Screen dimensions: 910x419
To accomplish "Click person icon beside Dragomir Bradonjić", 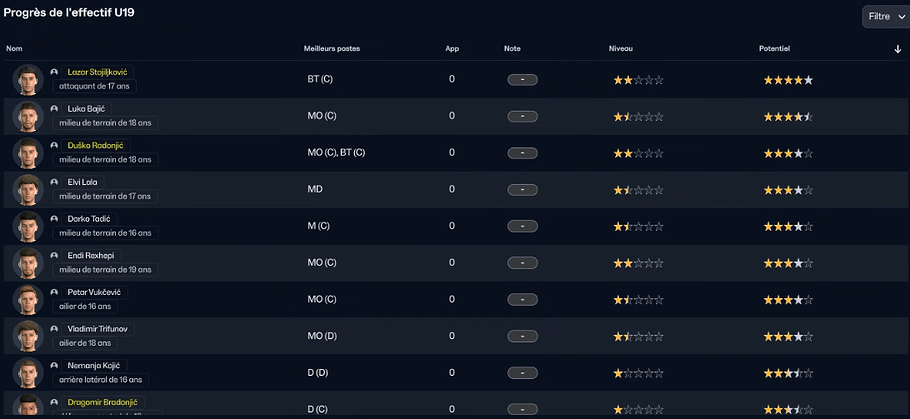I will [54, 402].
